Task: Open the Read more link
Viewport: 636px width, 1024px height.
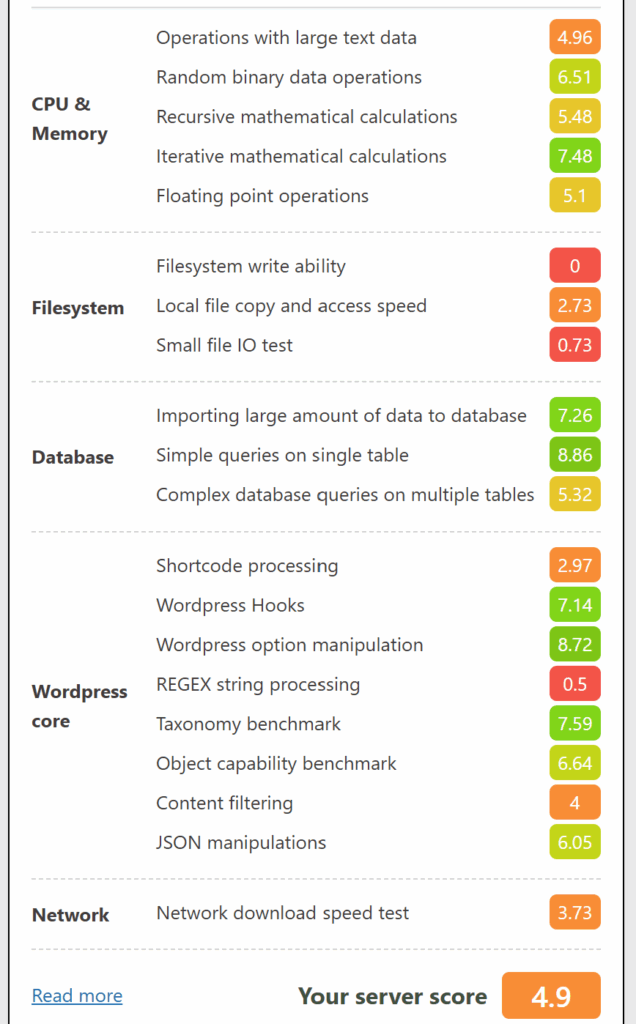Action: click(x=77, y=995)
